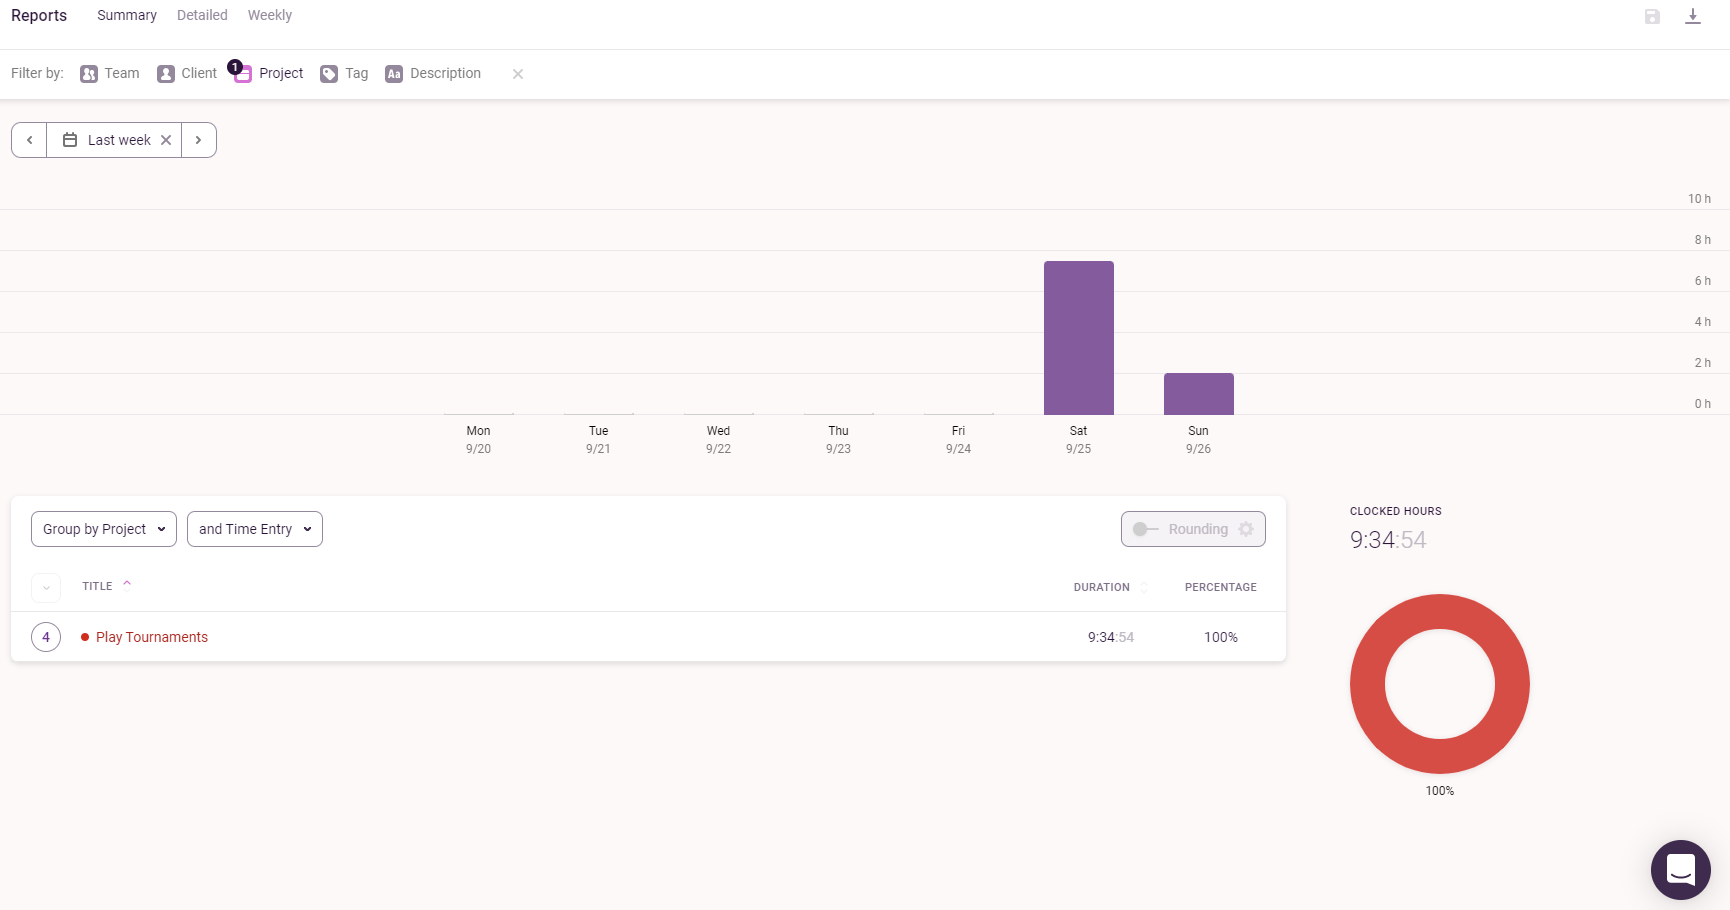Open rounding settings gear

click(x=1246, y=529)
